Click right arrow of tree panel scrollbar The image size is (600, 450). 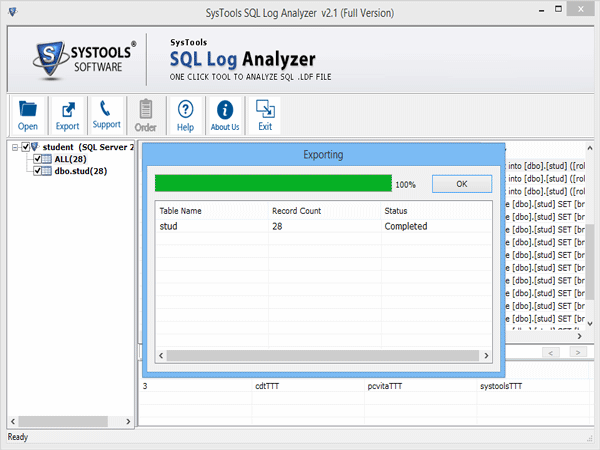click(x=128, y=421)
